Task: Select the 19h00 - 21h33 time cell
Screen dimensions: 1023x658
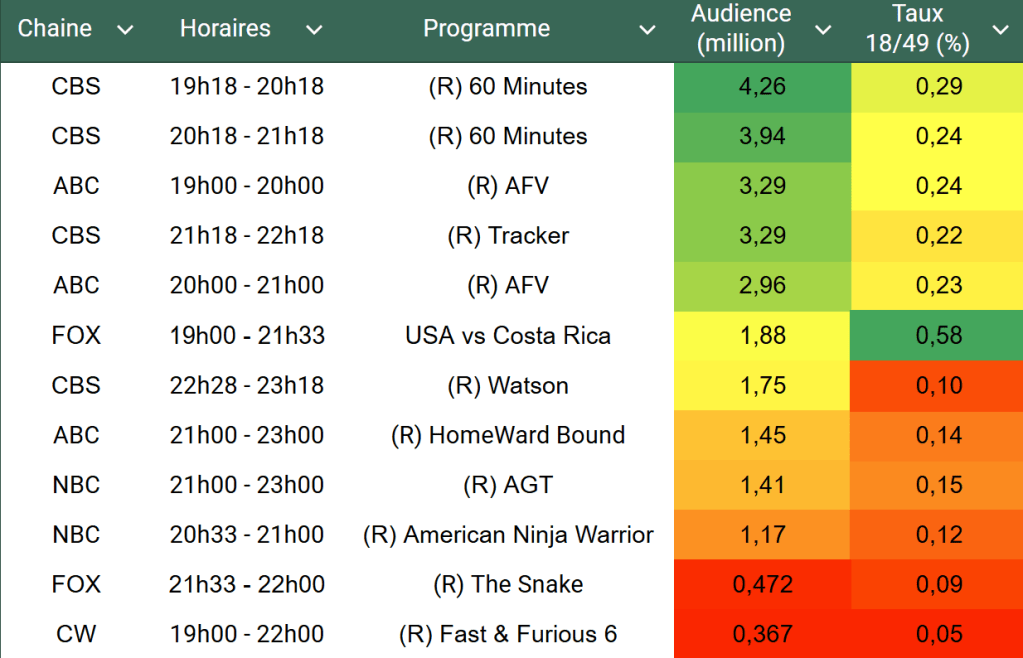Action: tap(247, 335)
